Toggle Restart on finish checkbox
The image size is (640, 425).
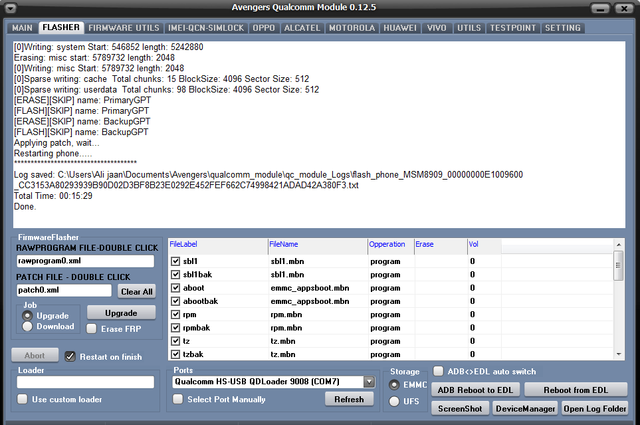point(70,356)
